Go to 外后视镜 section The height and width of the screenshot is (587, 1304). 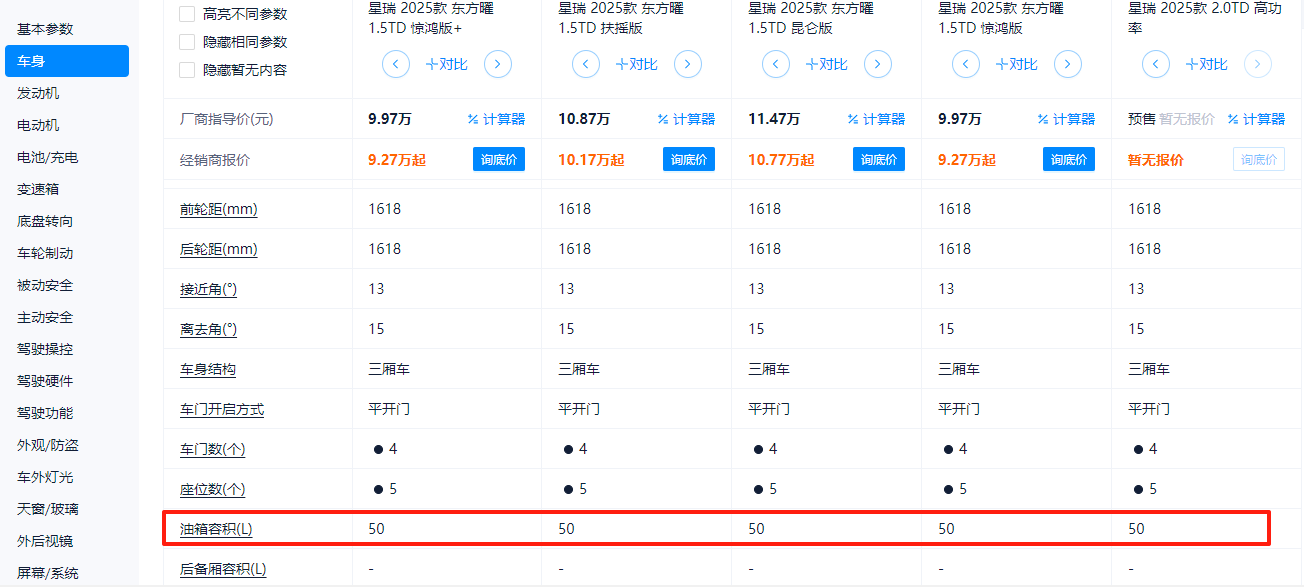pos(45,541)
